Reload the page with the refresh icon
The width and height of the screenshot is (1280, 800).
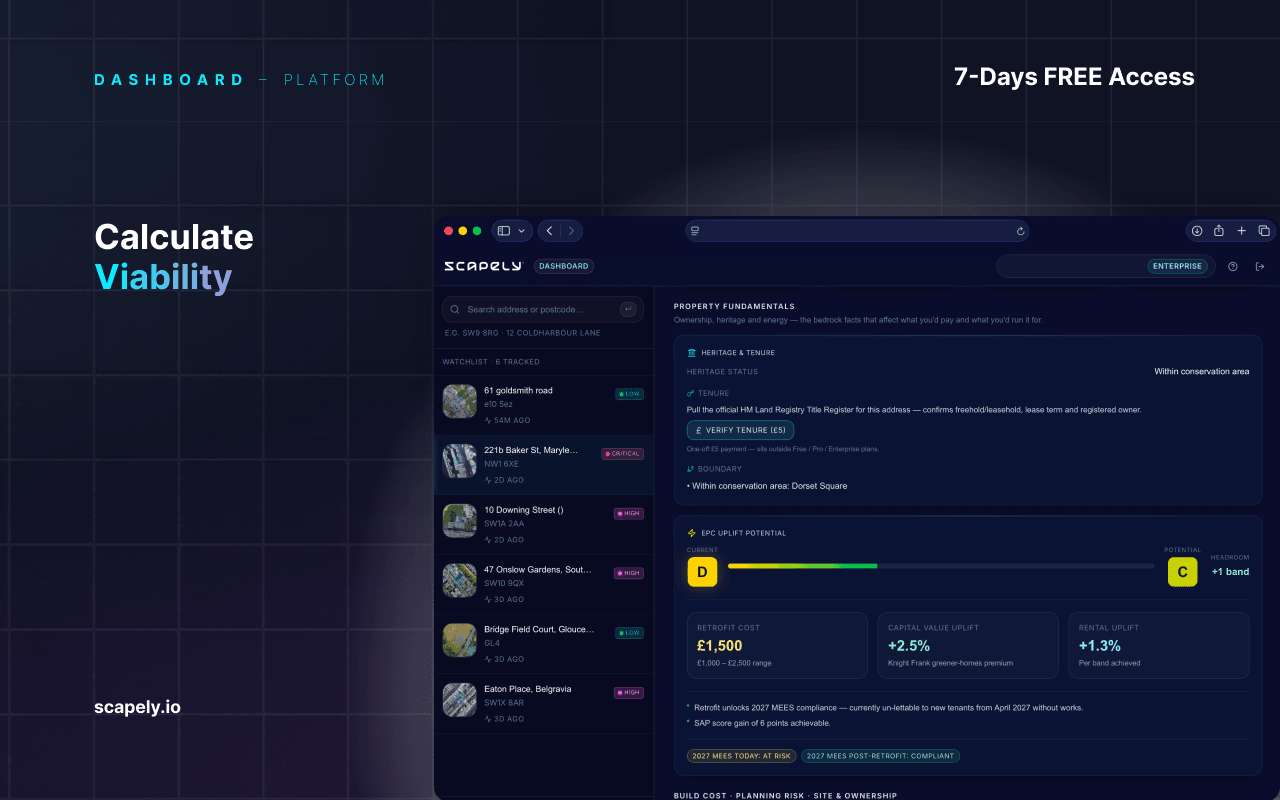coord(1020,231)
